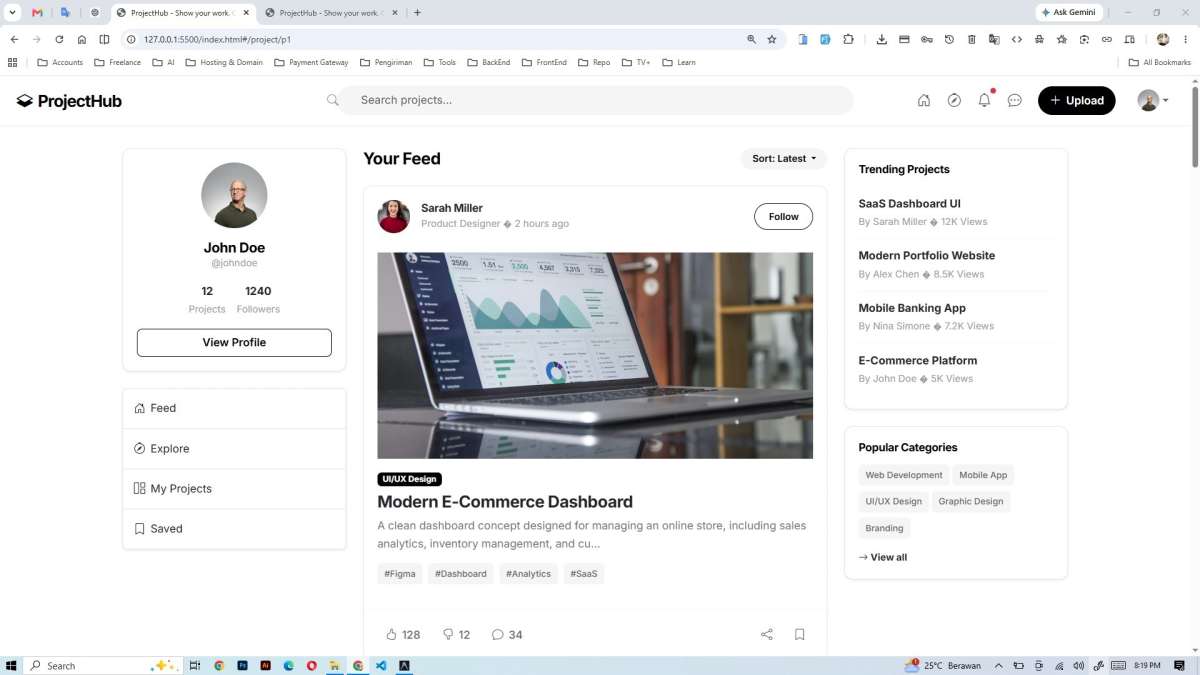Like the Modern E-Commerce Dashboard post

[403, 634]
